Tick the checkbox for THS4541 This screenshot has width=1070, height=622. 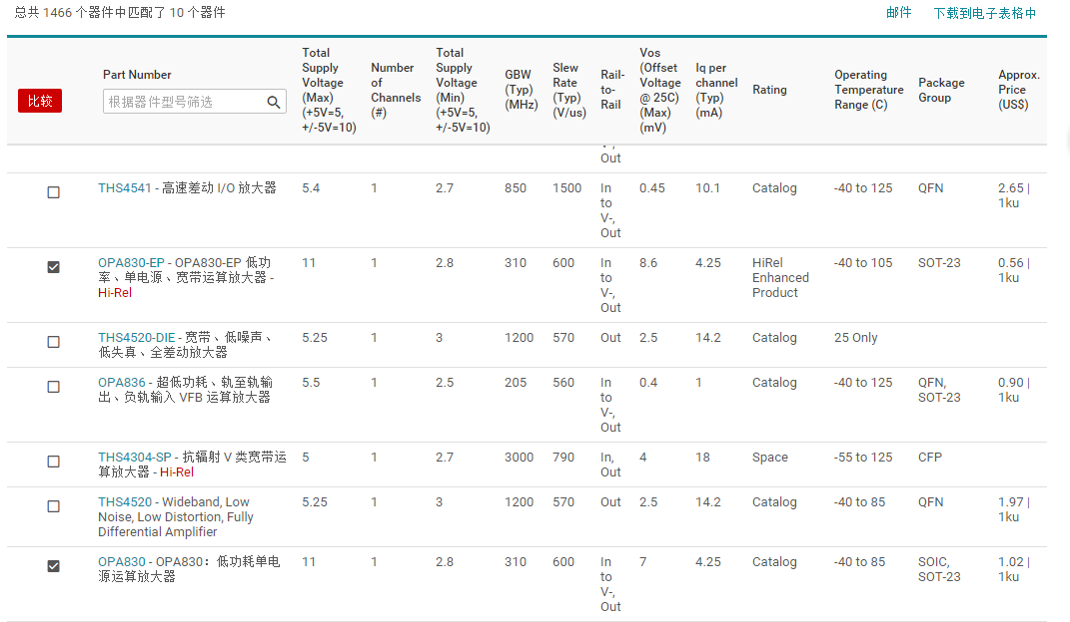click(53, 193)
